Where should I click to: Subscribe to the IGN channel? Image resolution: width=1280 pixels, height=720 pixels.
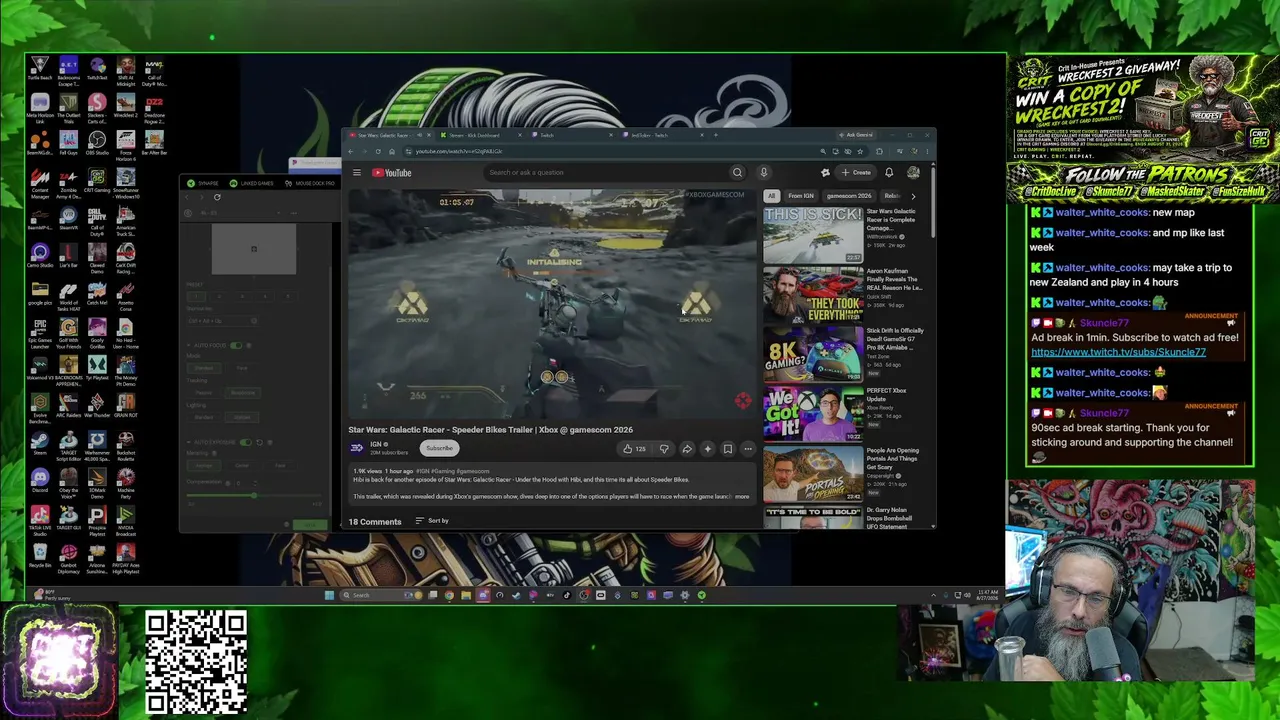(439, 449)
